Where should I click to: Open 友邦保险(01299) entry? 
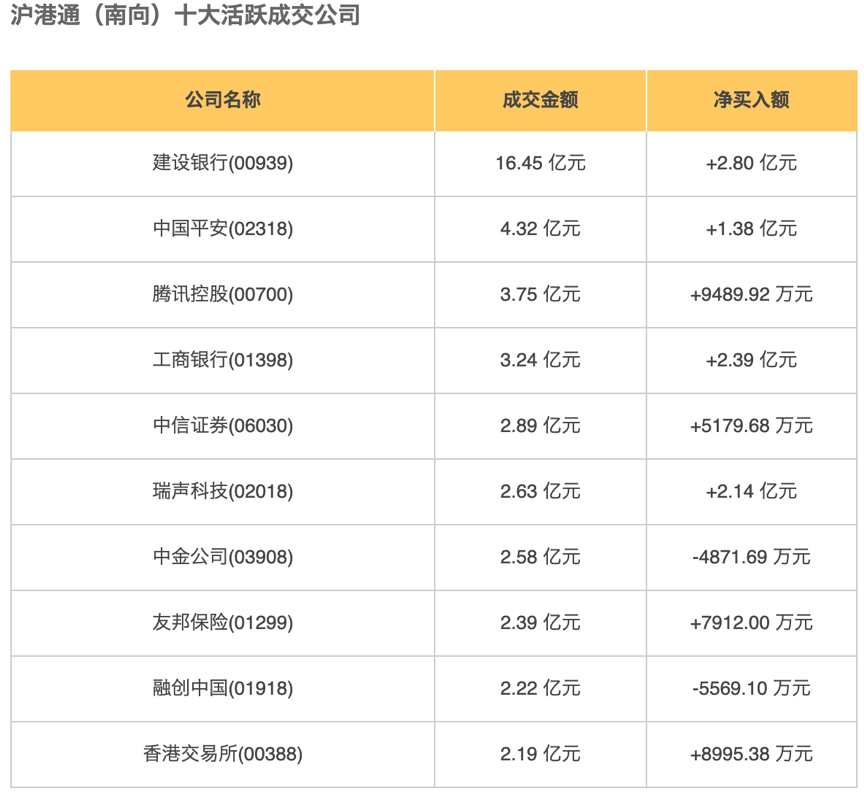222,623
